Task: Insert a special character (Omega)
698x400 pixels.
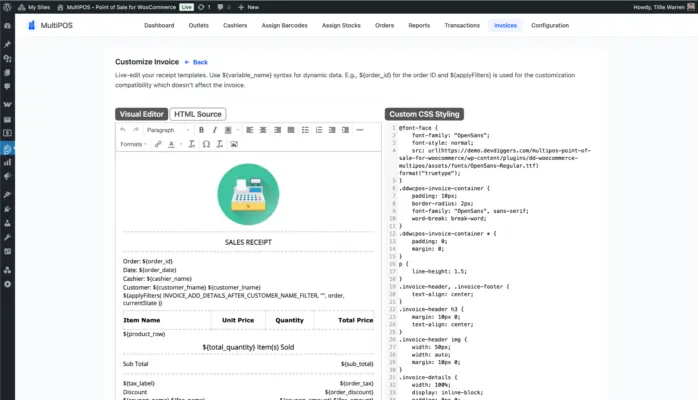Action: (206, 144)
